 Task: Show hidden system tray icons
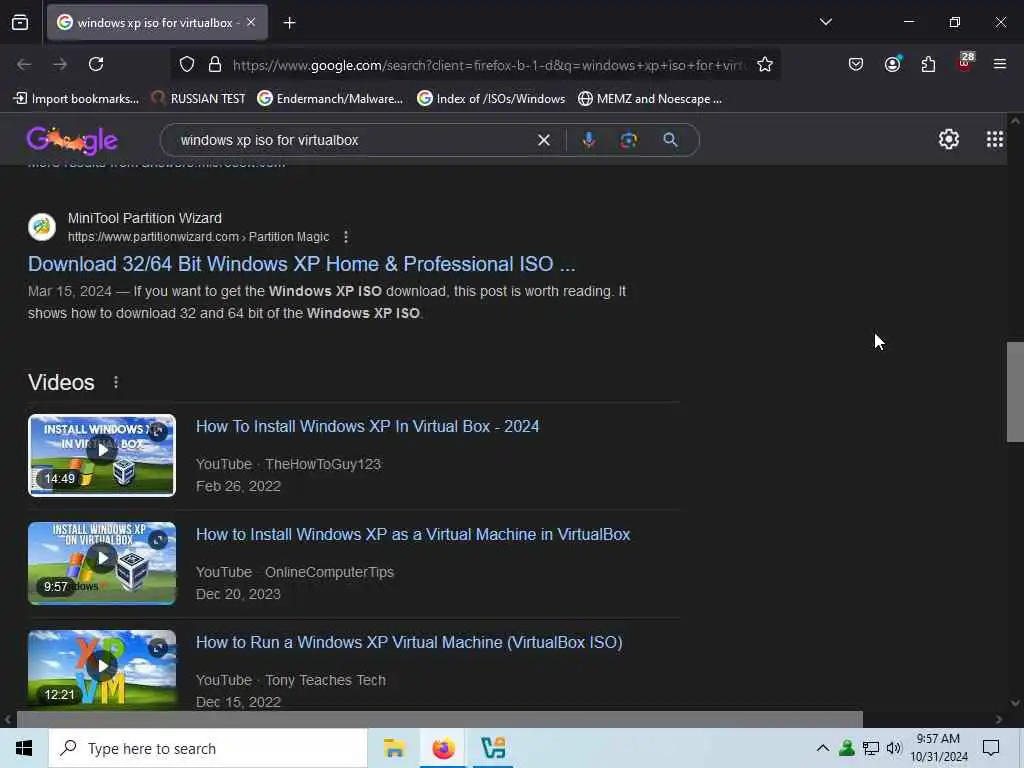(823, 748)
